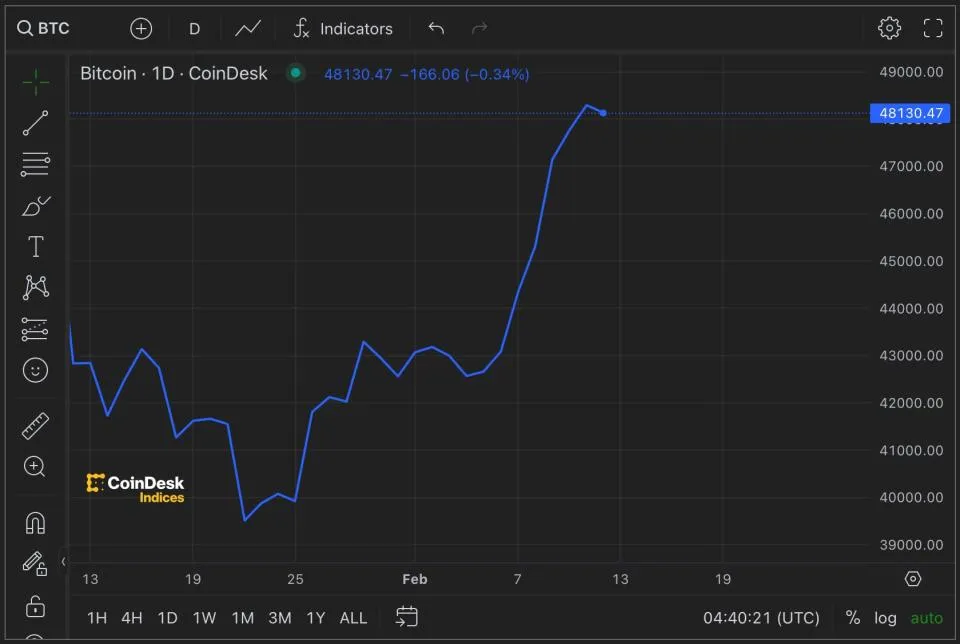
Task: Select the ALL time range
Action: point(353,618)
